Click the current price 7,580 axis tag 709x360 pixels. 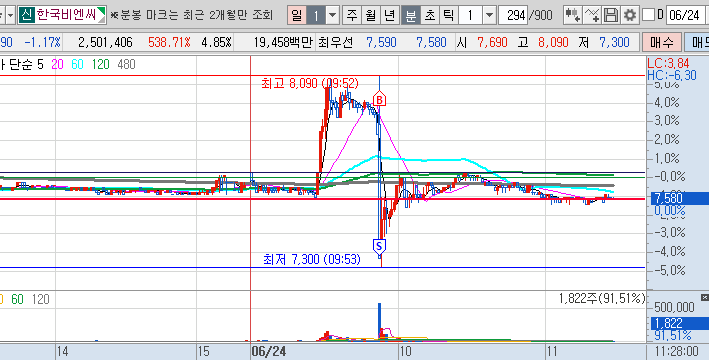pyautogui.click(x=680, y=198)
